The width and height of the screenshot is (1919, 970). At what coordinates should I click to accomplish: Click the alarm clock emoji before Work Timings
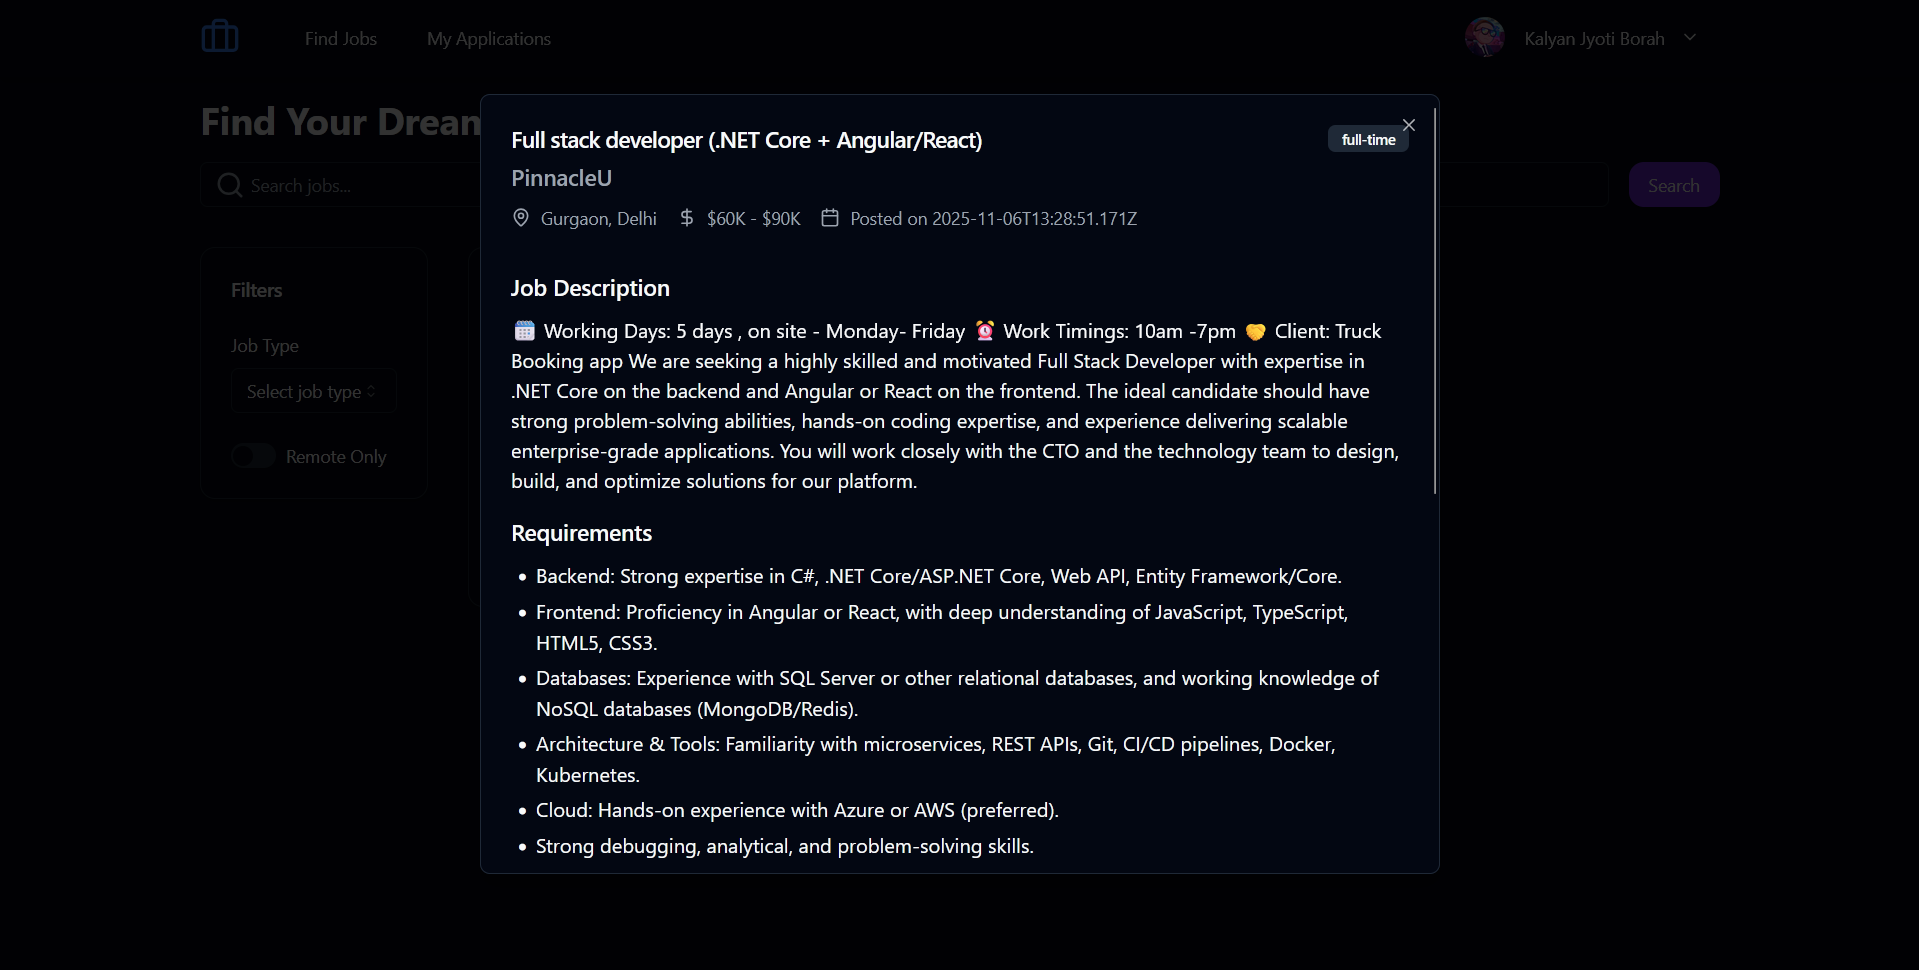pyautogui.click(x=985, y=331)
